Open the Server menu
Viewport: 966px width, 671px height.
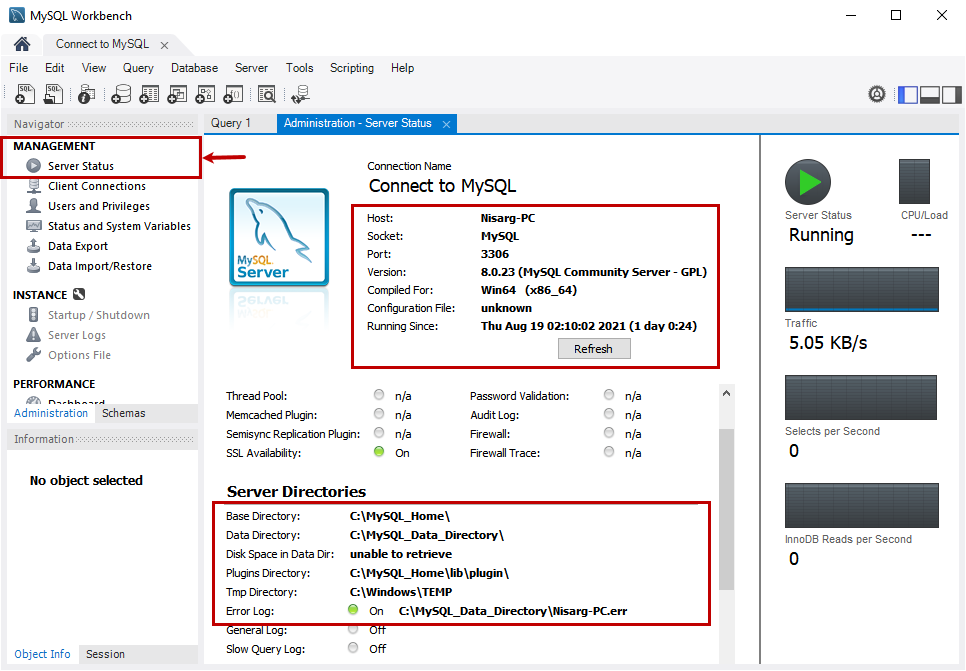251,68
